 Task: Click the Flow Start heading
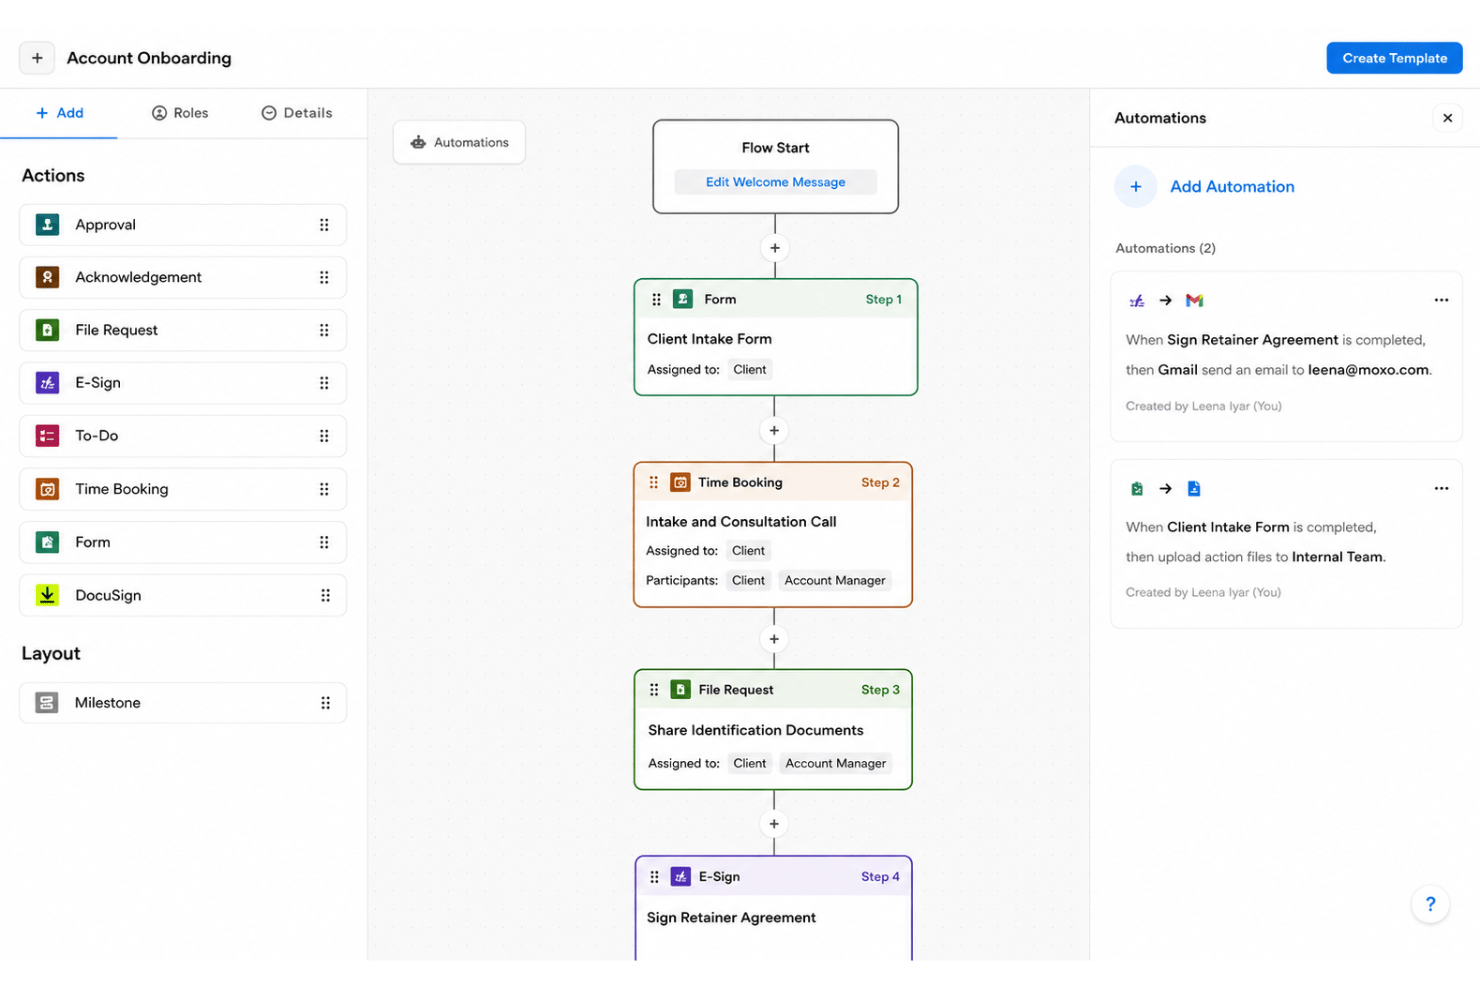pyautogui.click(x=775, y=148)
